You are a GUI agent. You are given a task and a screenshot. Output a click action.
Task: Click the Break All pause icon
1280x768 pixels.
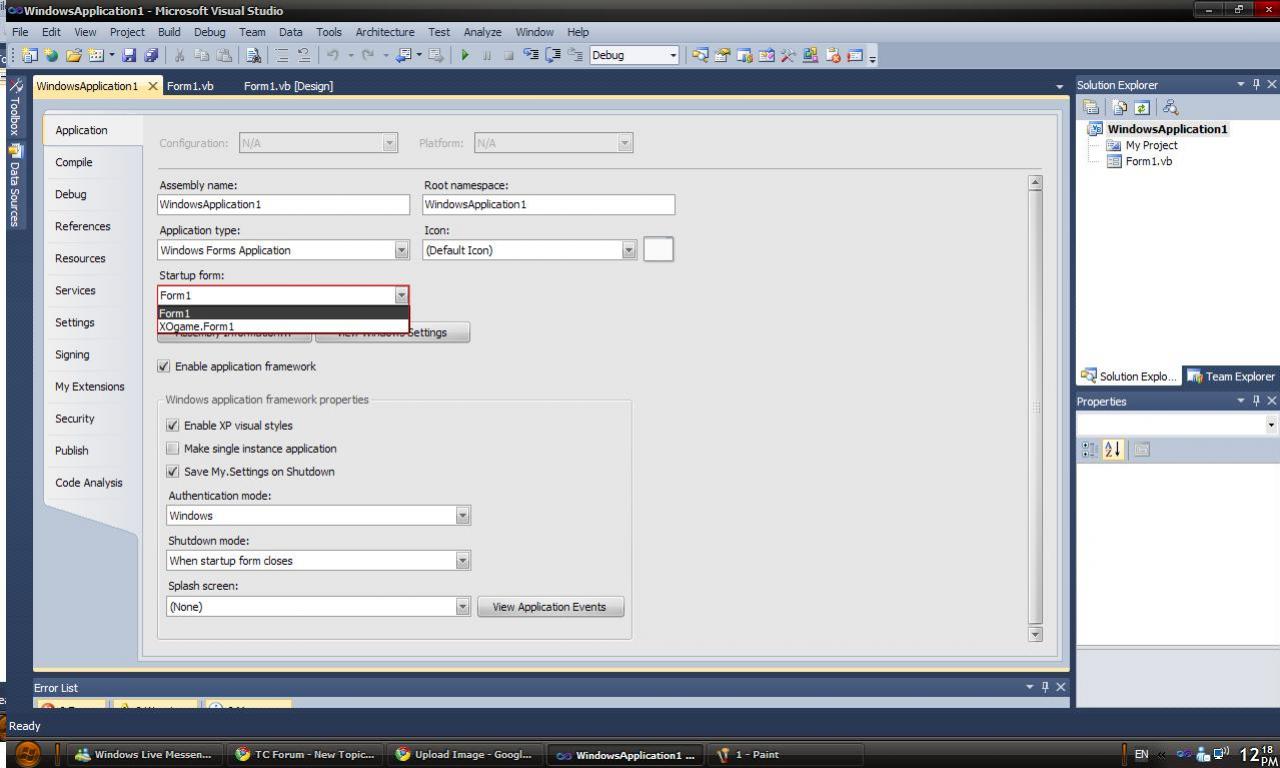click(487, 55)
